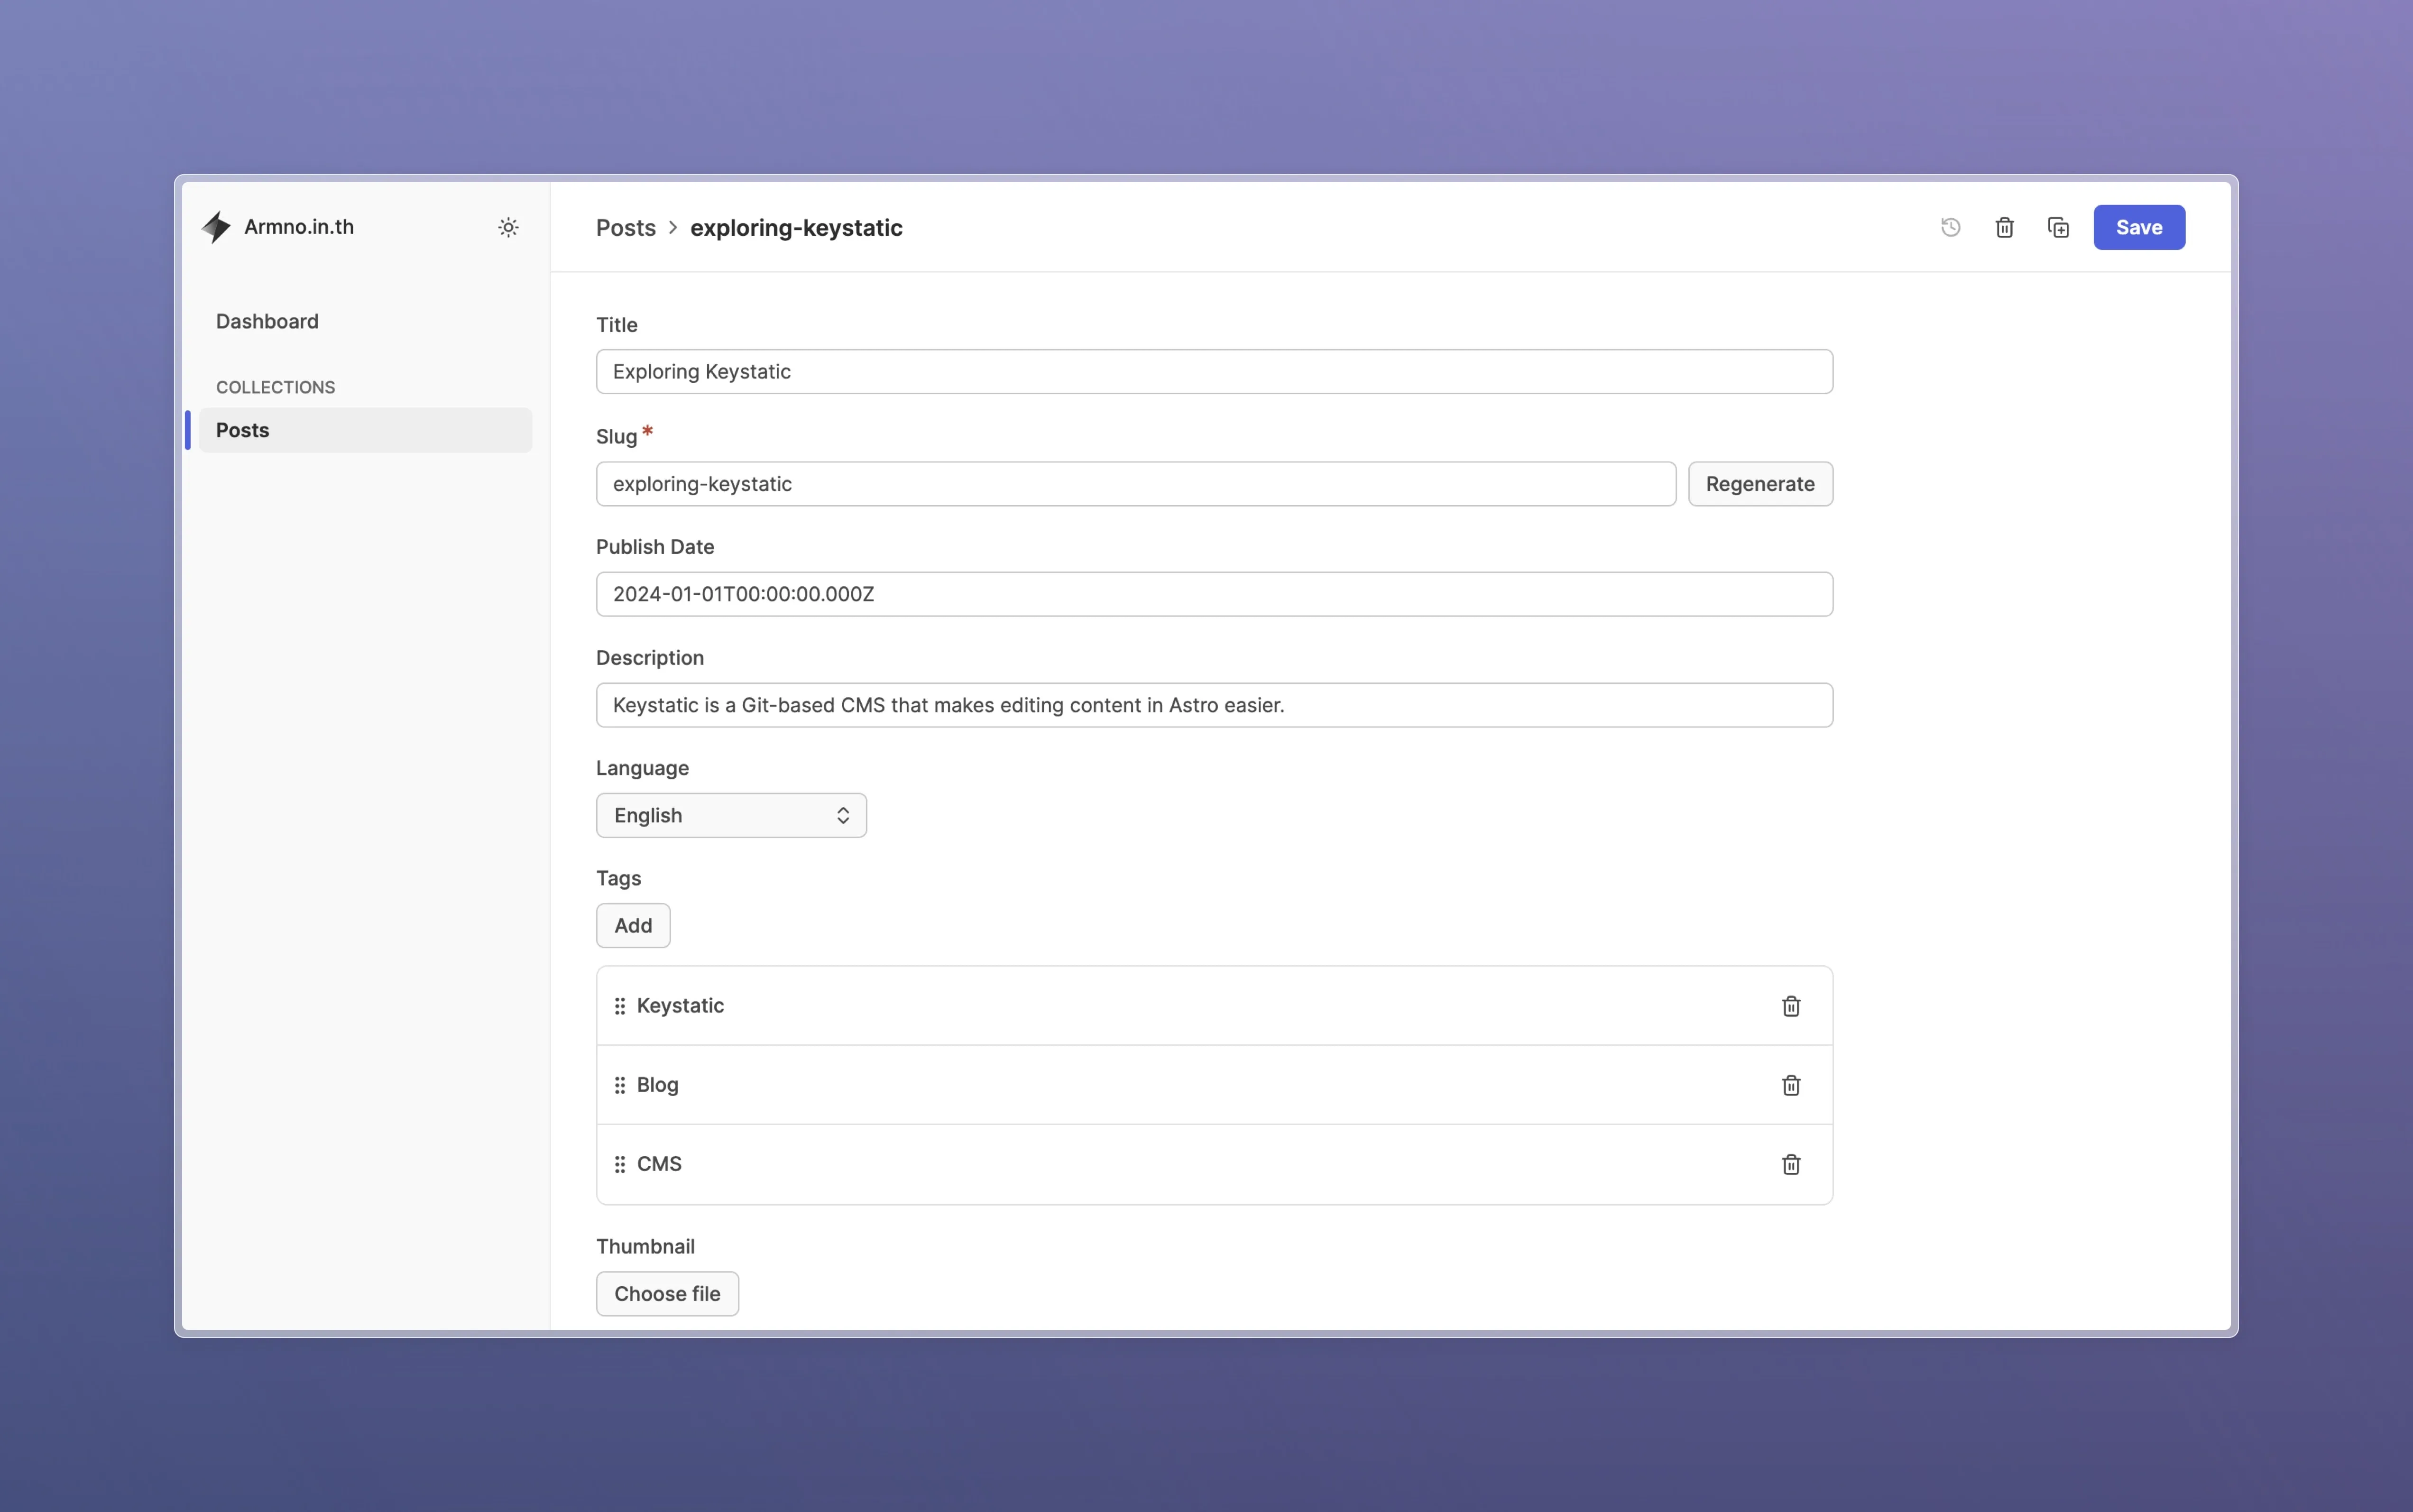Click the drag handle for Keystatic tag
Image resolution: width=2413 pixels, height=1512 pixels.
620,1006
